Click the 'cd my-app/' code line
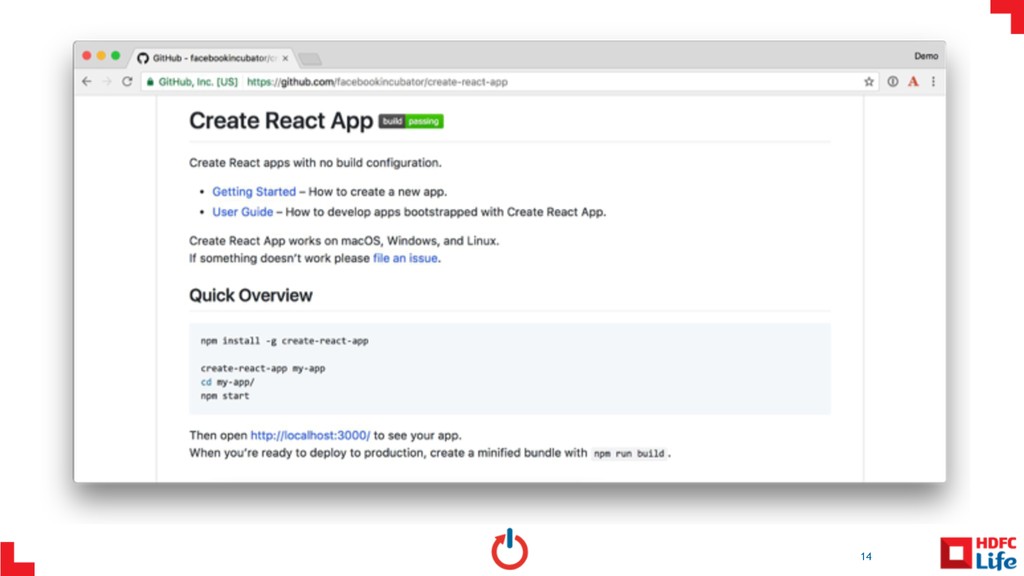 [x=227, y=382]
